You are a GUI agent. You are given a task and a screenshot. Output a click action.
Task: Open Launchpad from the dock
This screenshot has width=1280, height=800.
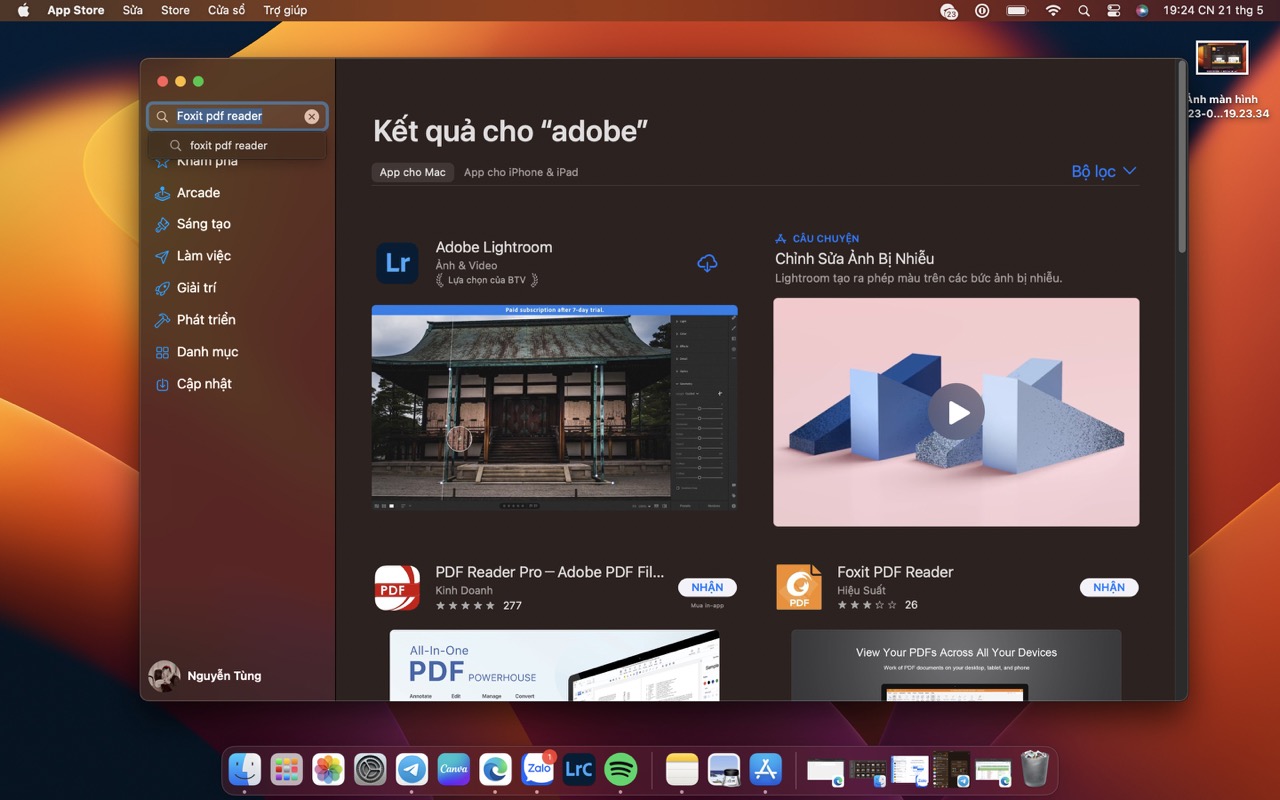click(287, 769)
